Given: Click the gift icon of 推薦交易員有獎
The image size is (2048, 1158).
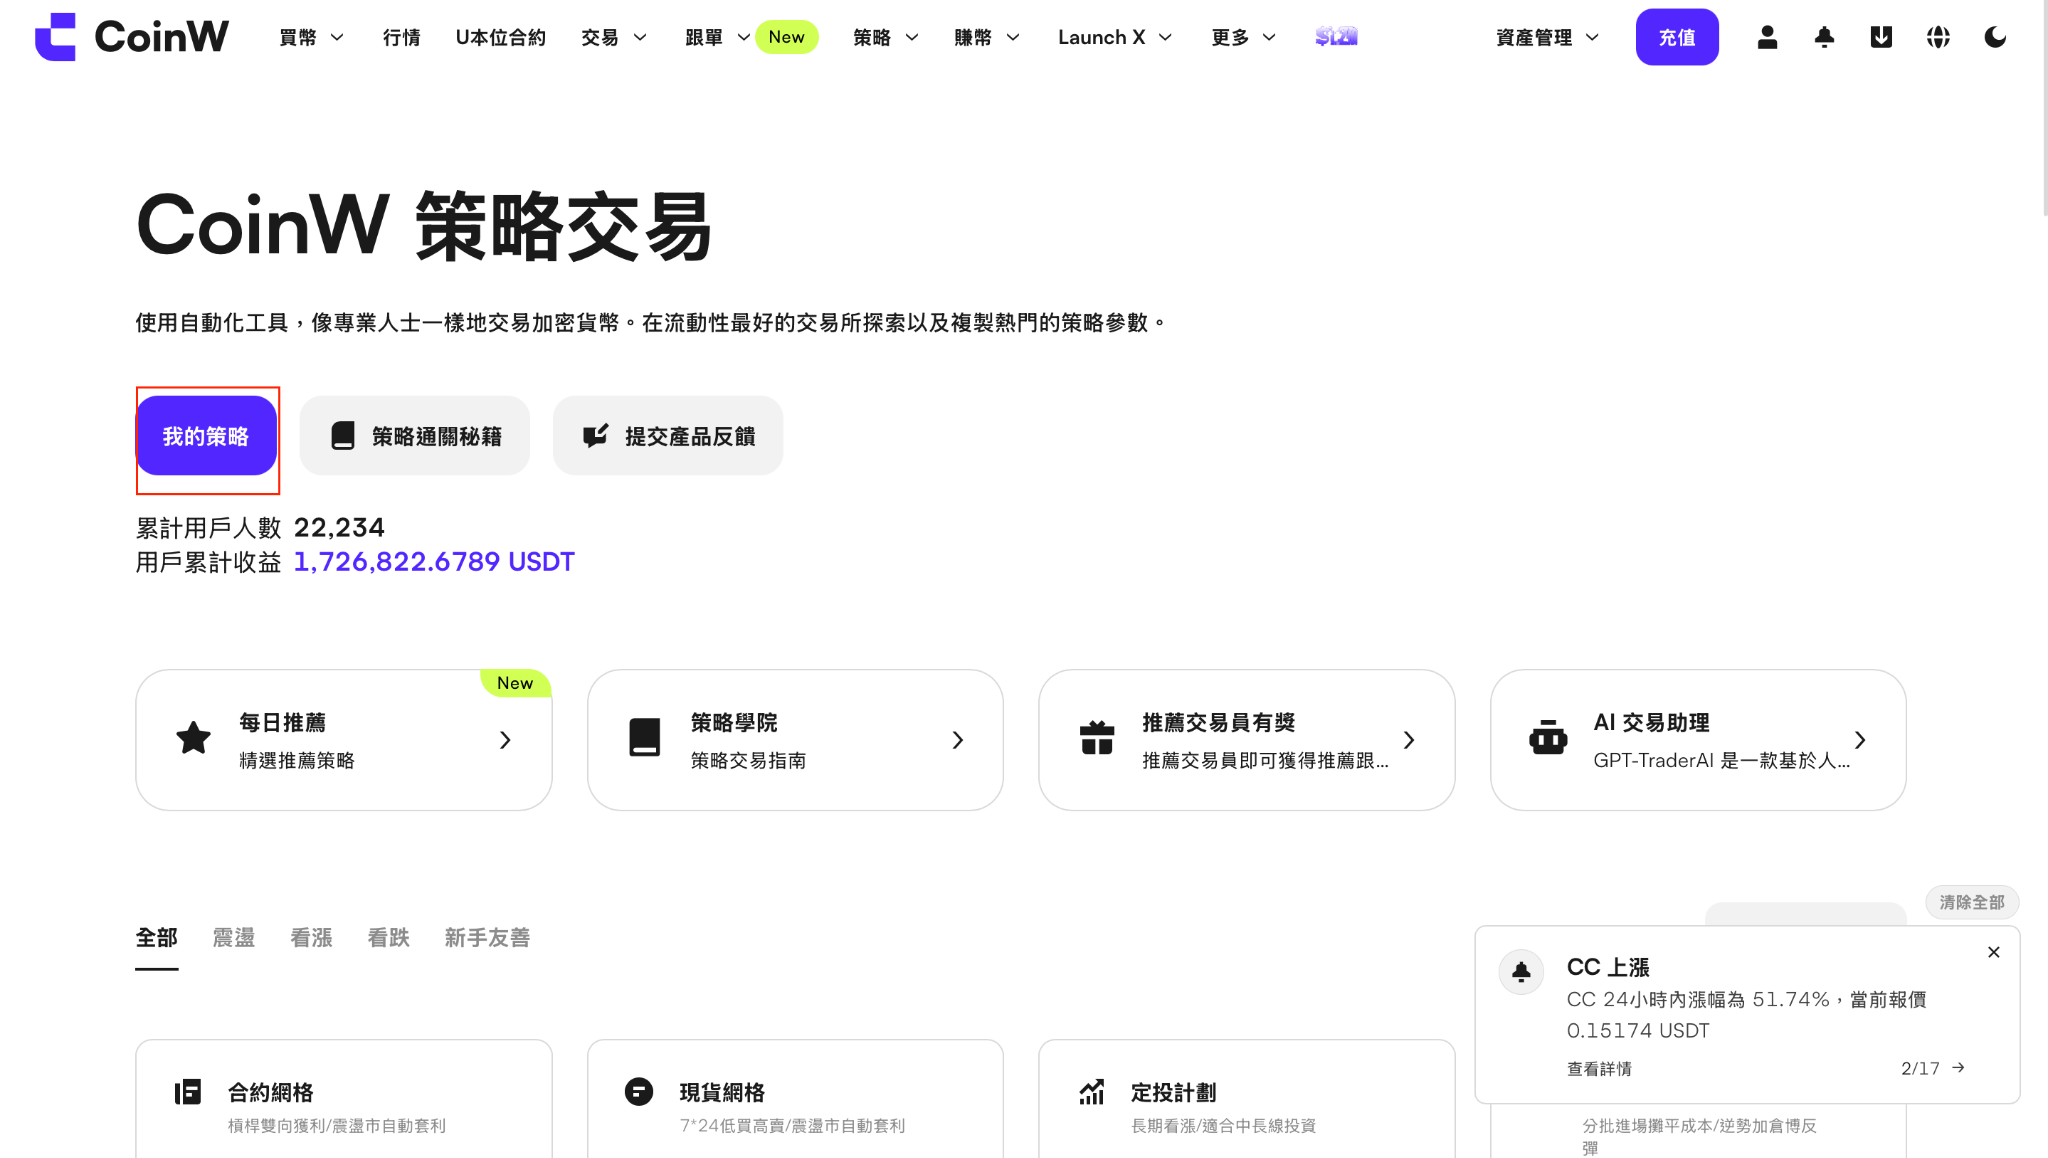Looking at the screenshot, I should click(x=1097, y=738).
